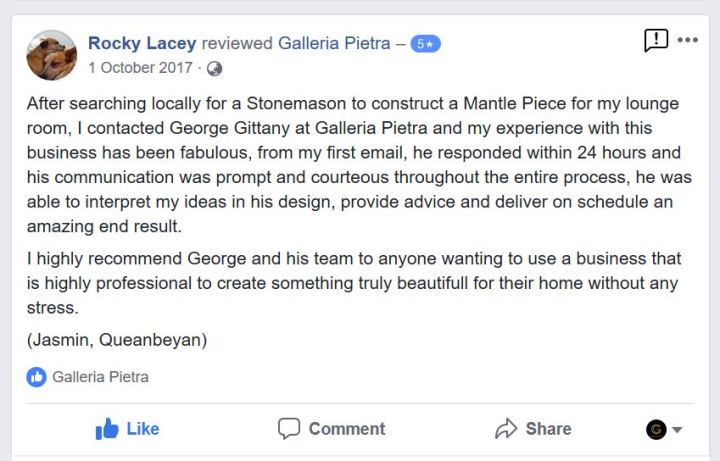Click the thumbs-up icon of Like button
This screenshot has width=720, height=461.
point(107,429)
